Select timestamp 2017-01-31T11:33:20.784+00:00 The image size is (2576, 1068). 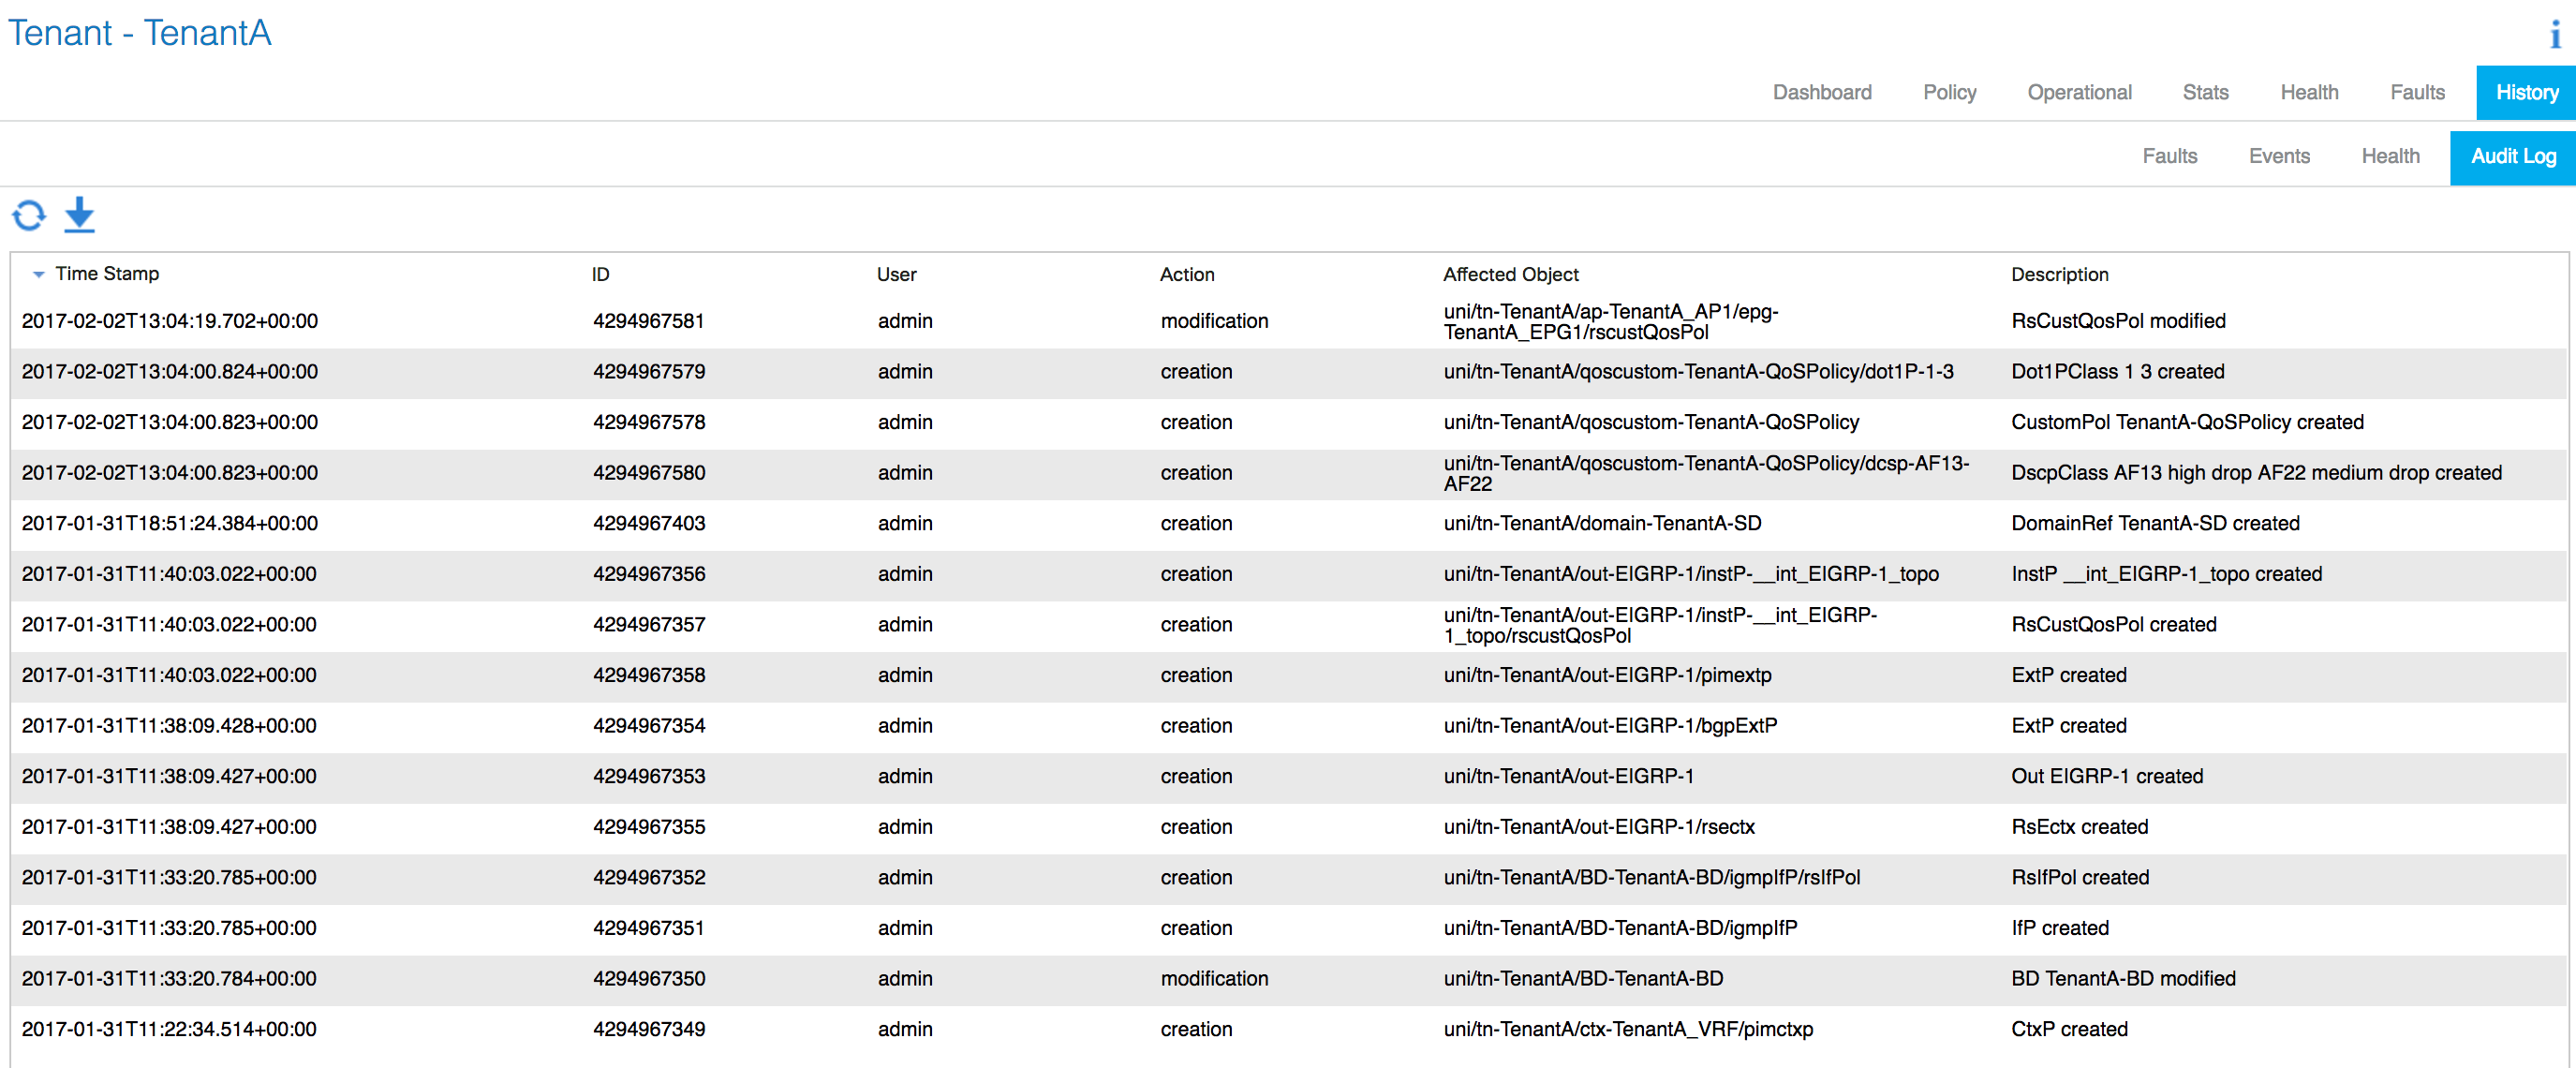pyautogui.click(x=169, y=979)
